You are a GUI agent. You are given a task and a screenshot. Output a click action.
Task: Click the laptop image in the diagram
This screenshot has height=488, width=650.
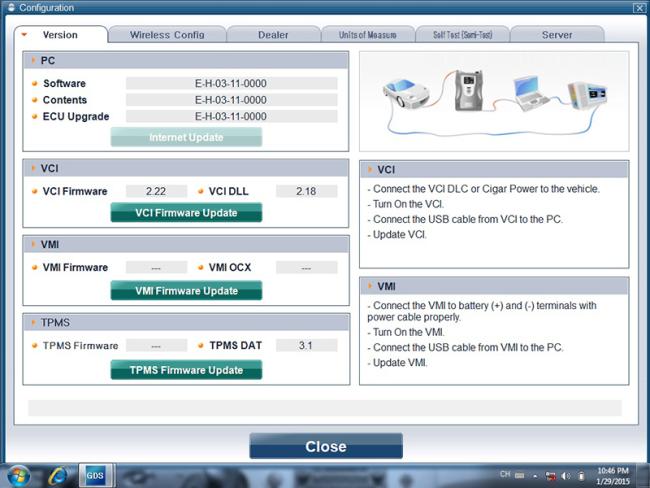click(529, 92)
